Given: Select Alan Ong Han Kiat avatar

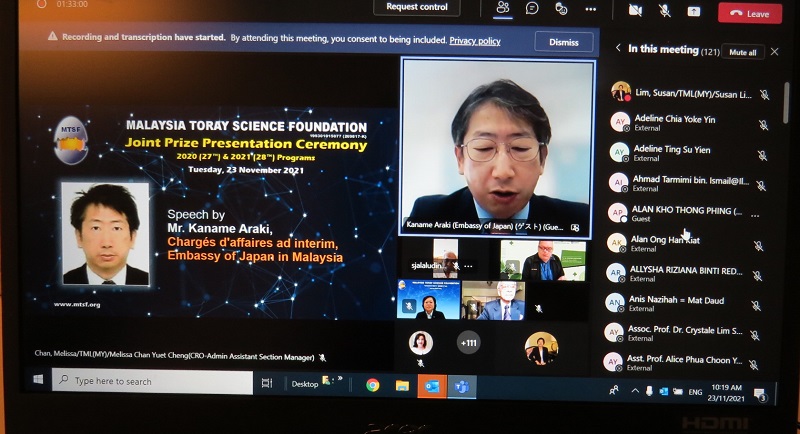Looking at the screenshot, I should click(616, 243).
